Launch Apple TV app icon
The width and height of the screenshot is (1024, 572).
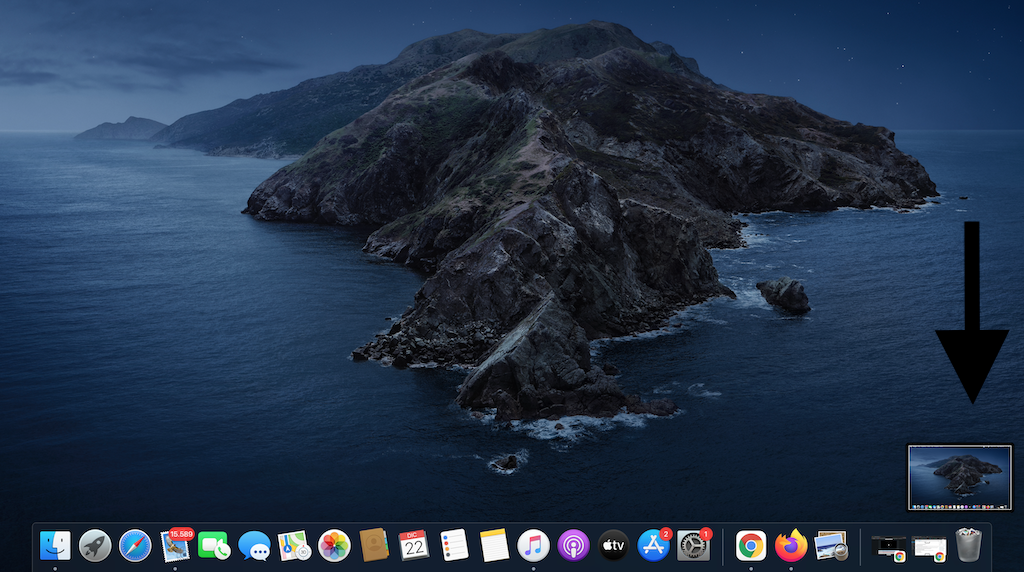point(613,545)
